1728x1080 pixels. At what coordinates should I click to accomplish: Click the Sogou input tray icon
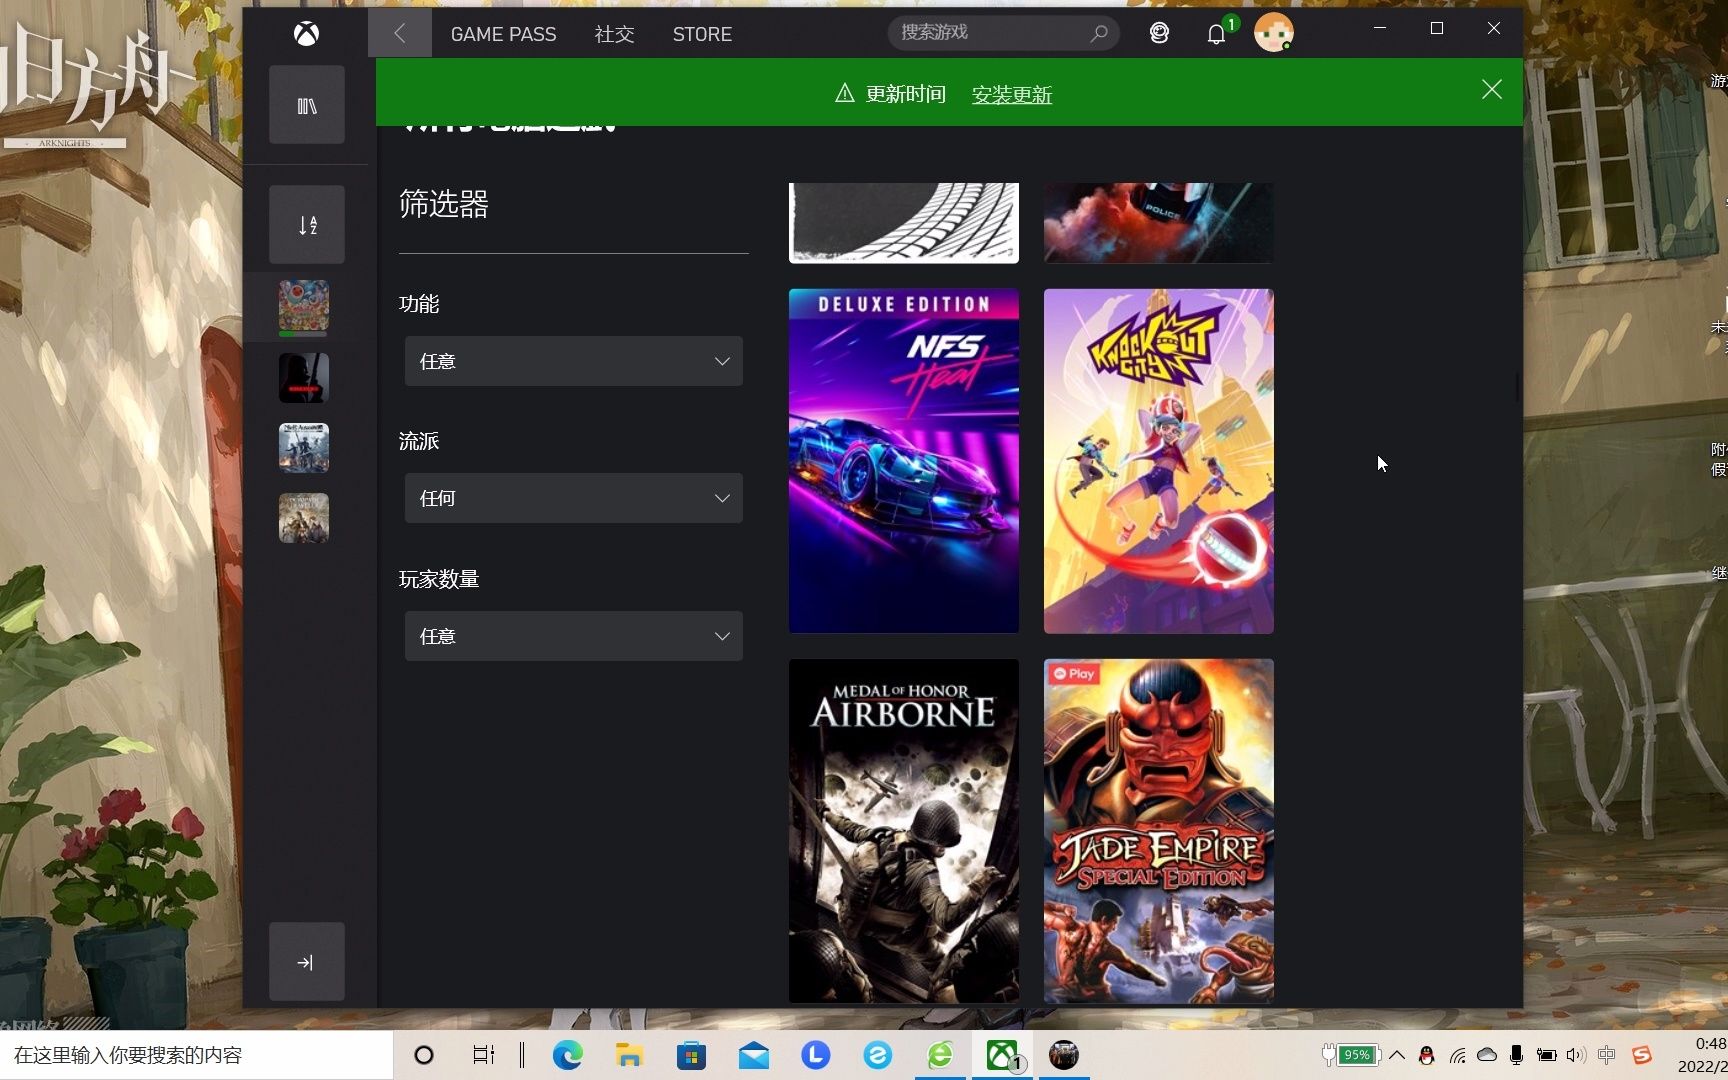[x=1641, y=1055]
